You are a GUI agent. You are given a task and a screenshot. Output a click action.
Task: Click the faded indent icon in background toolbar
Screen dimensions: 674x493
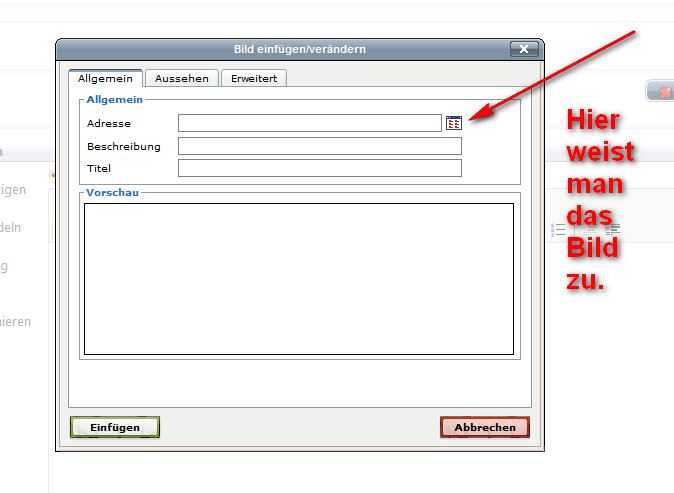click(x=612, y=230)
